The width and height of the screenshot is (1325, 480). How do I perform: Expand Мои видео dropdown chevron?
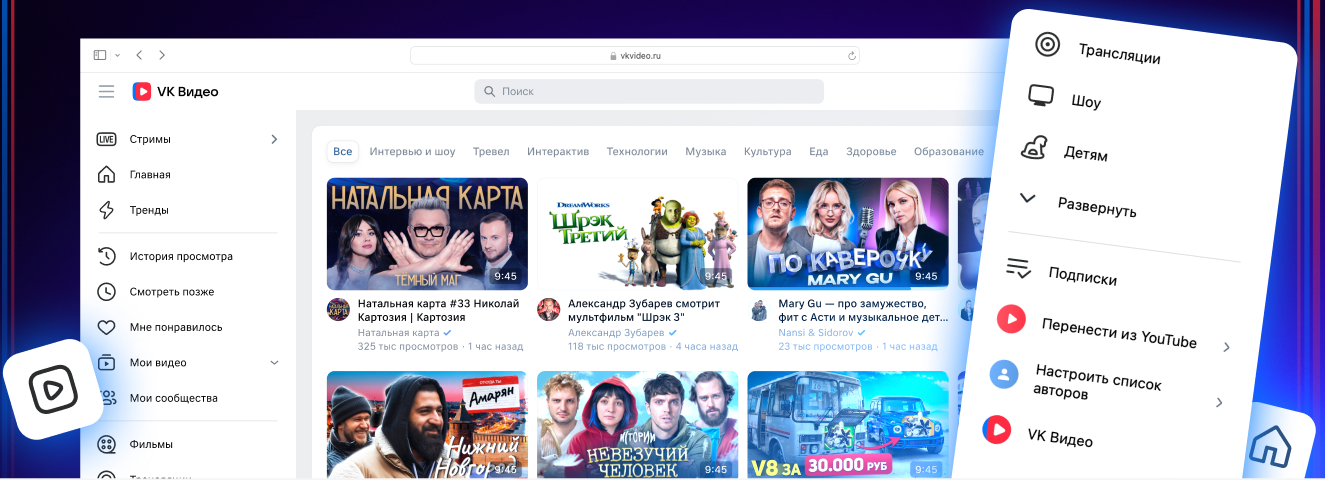pyautogui.click(x=274, y=363)
